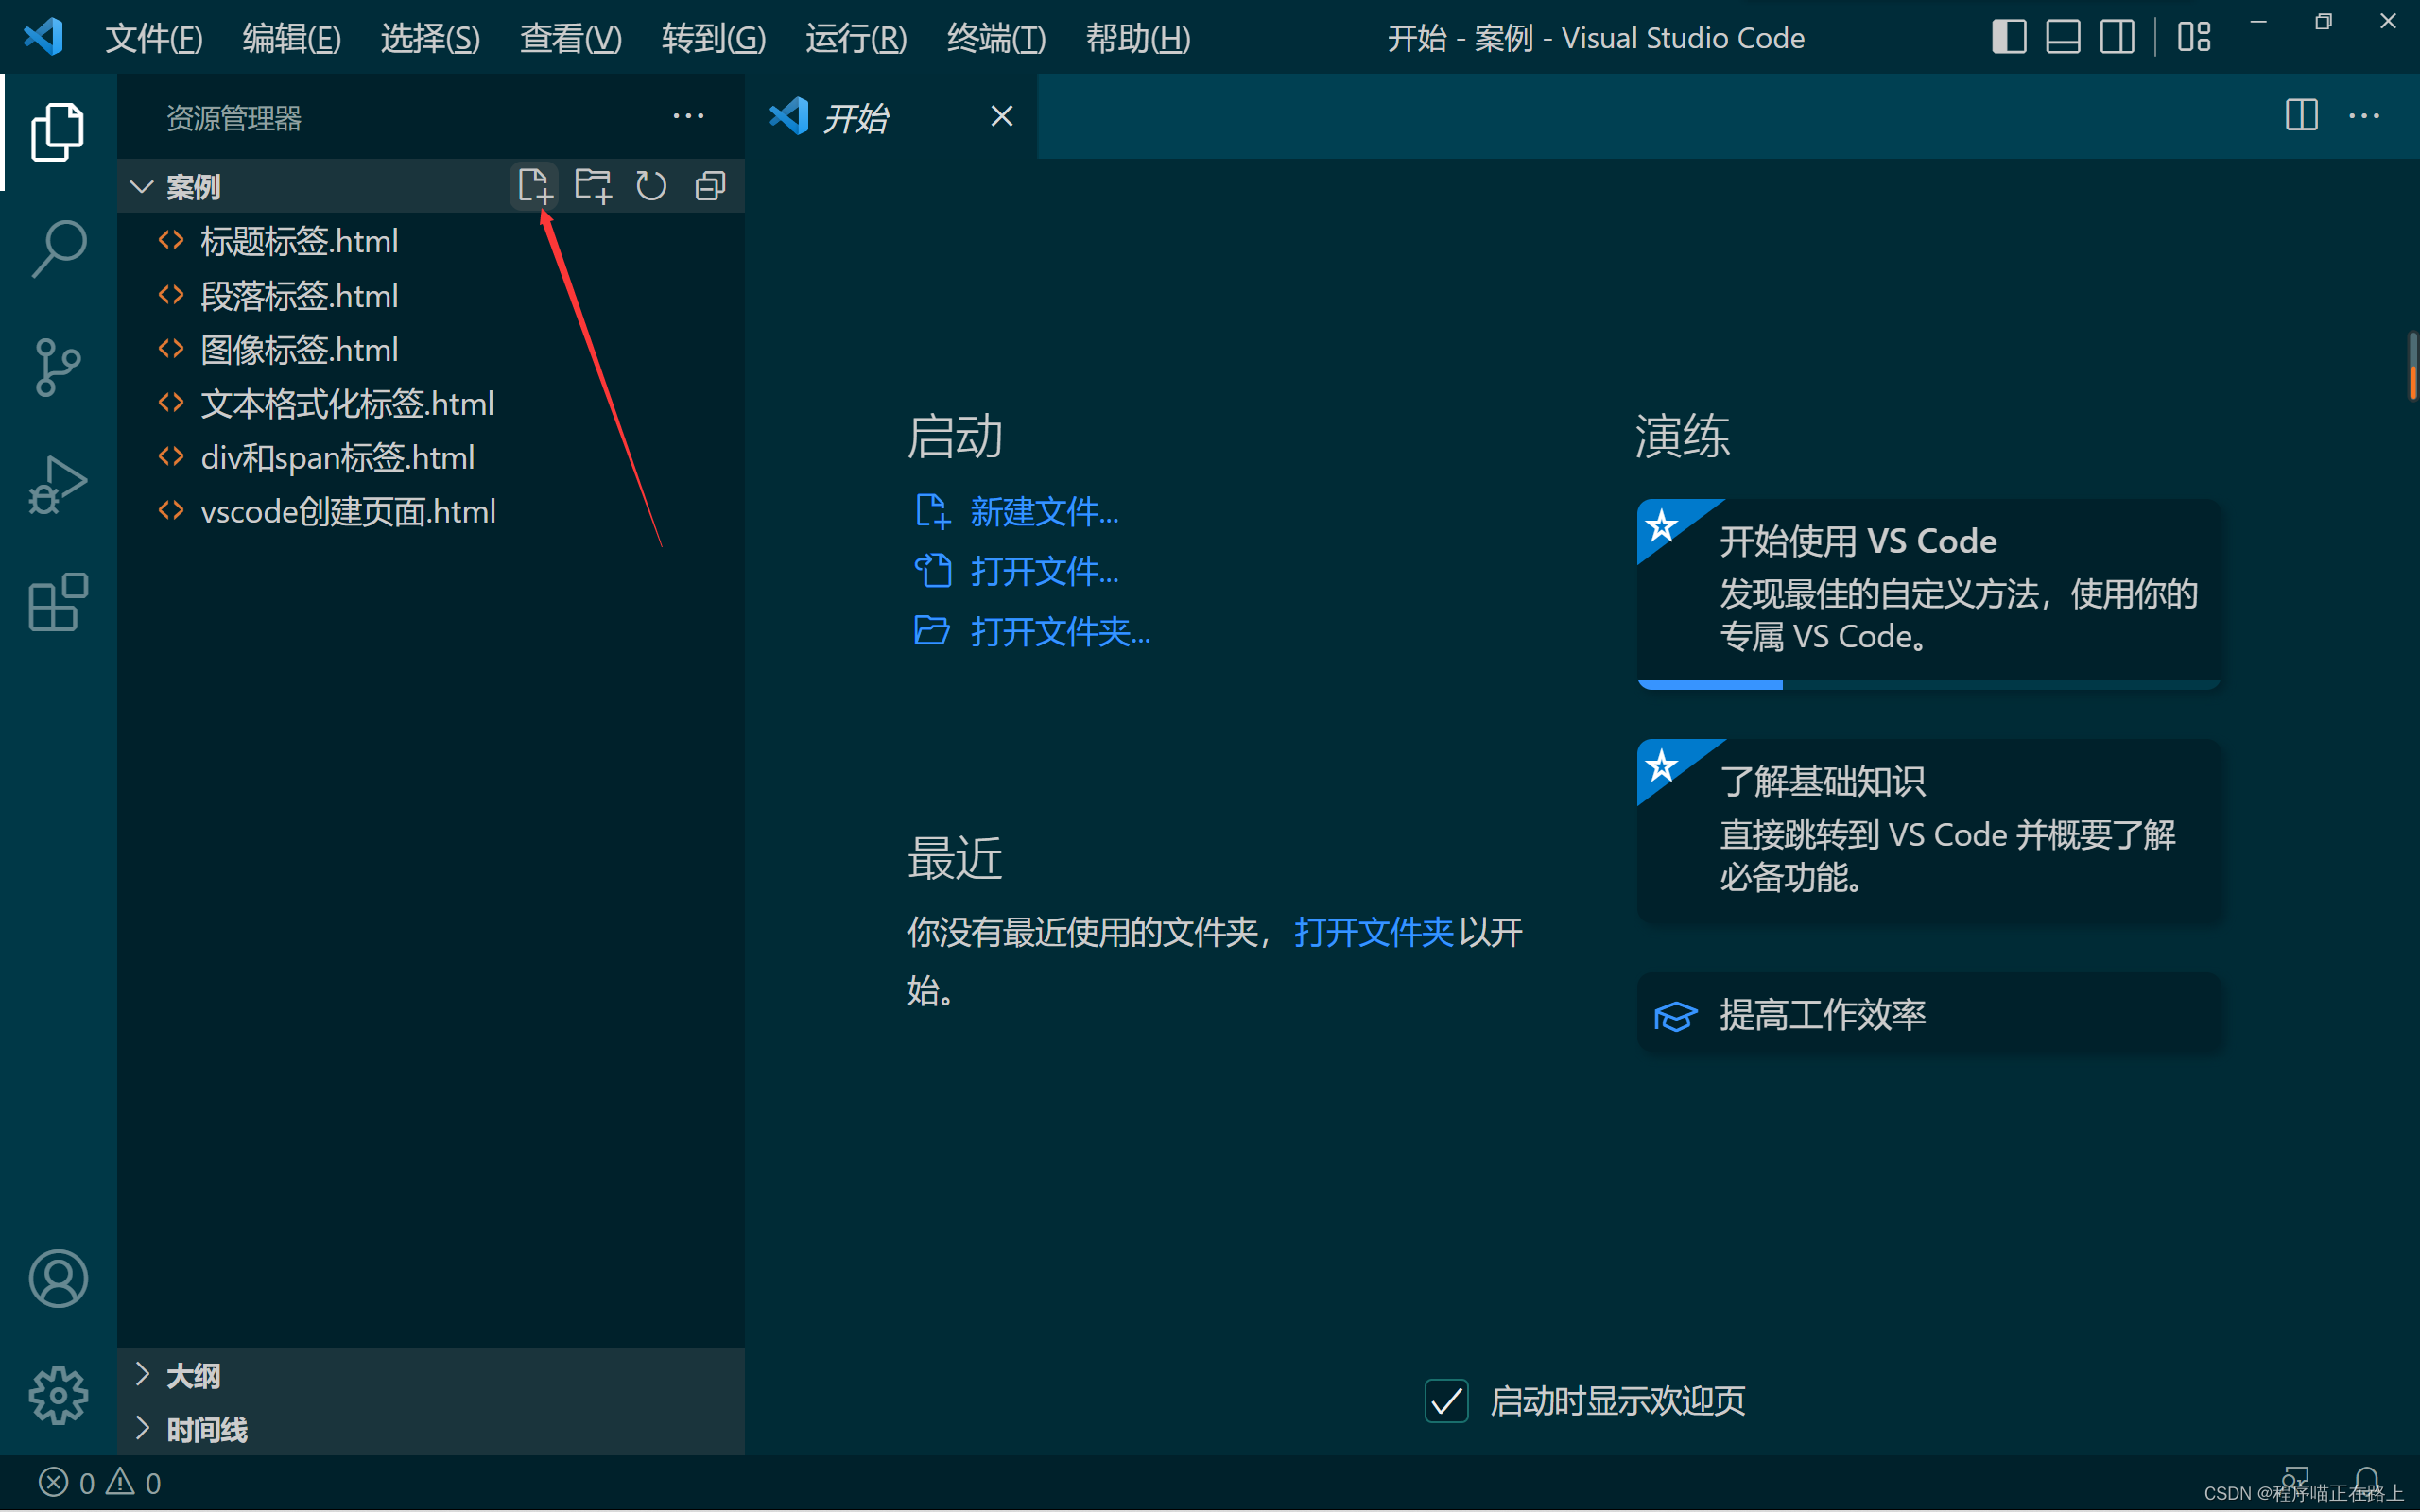Open the Explorer view in activity bar
The width and height of the screenshot is (2420, 1512).
click(58, 131)
